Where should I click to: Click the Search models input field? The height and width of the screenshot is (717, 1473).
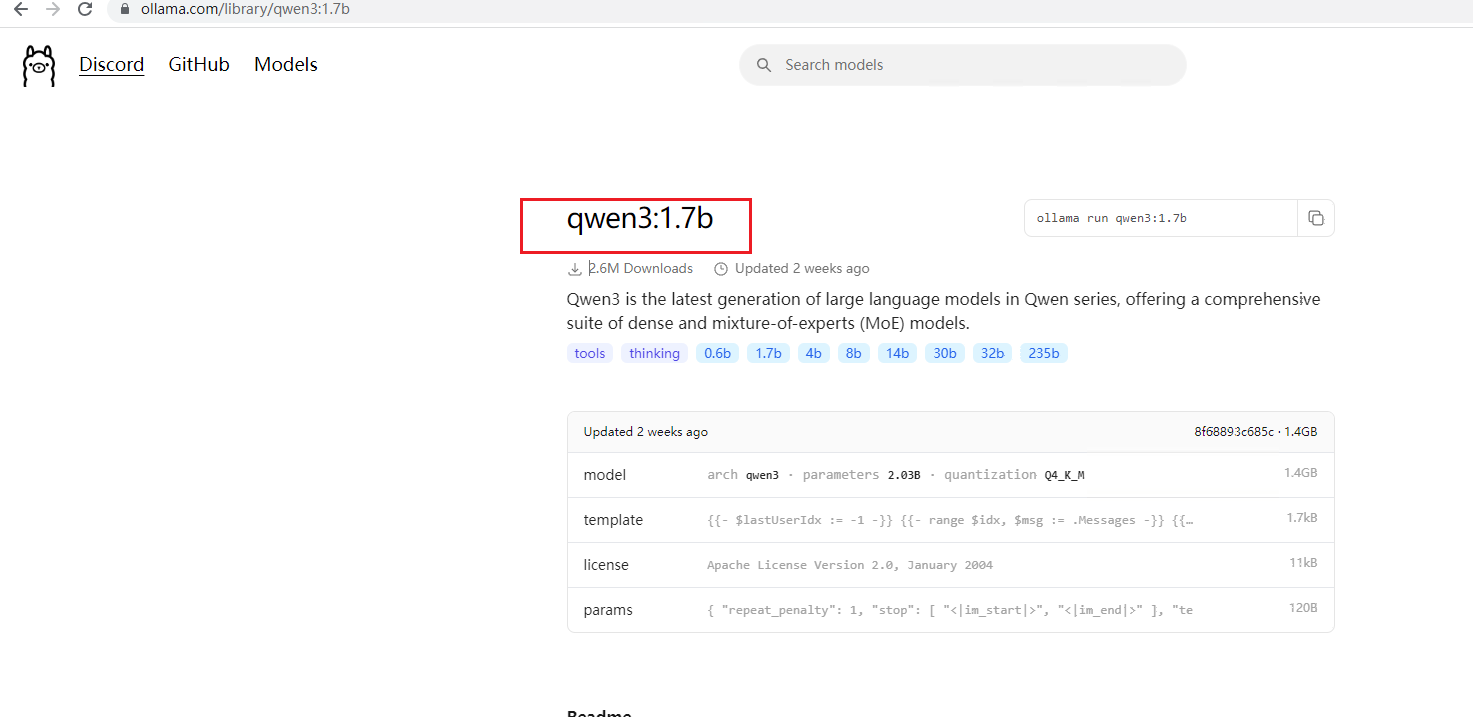pyautogui.click(x=963, y=65)
